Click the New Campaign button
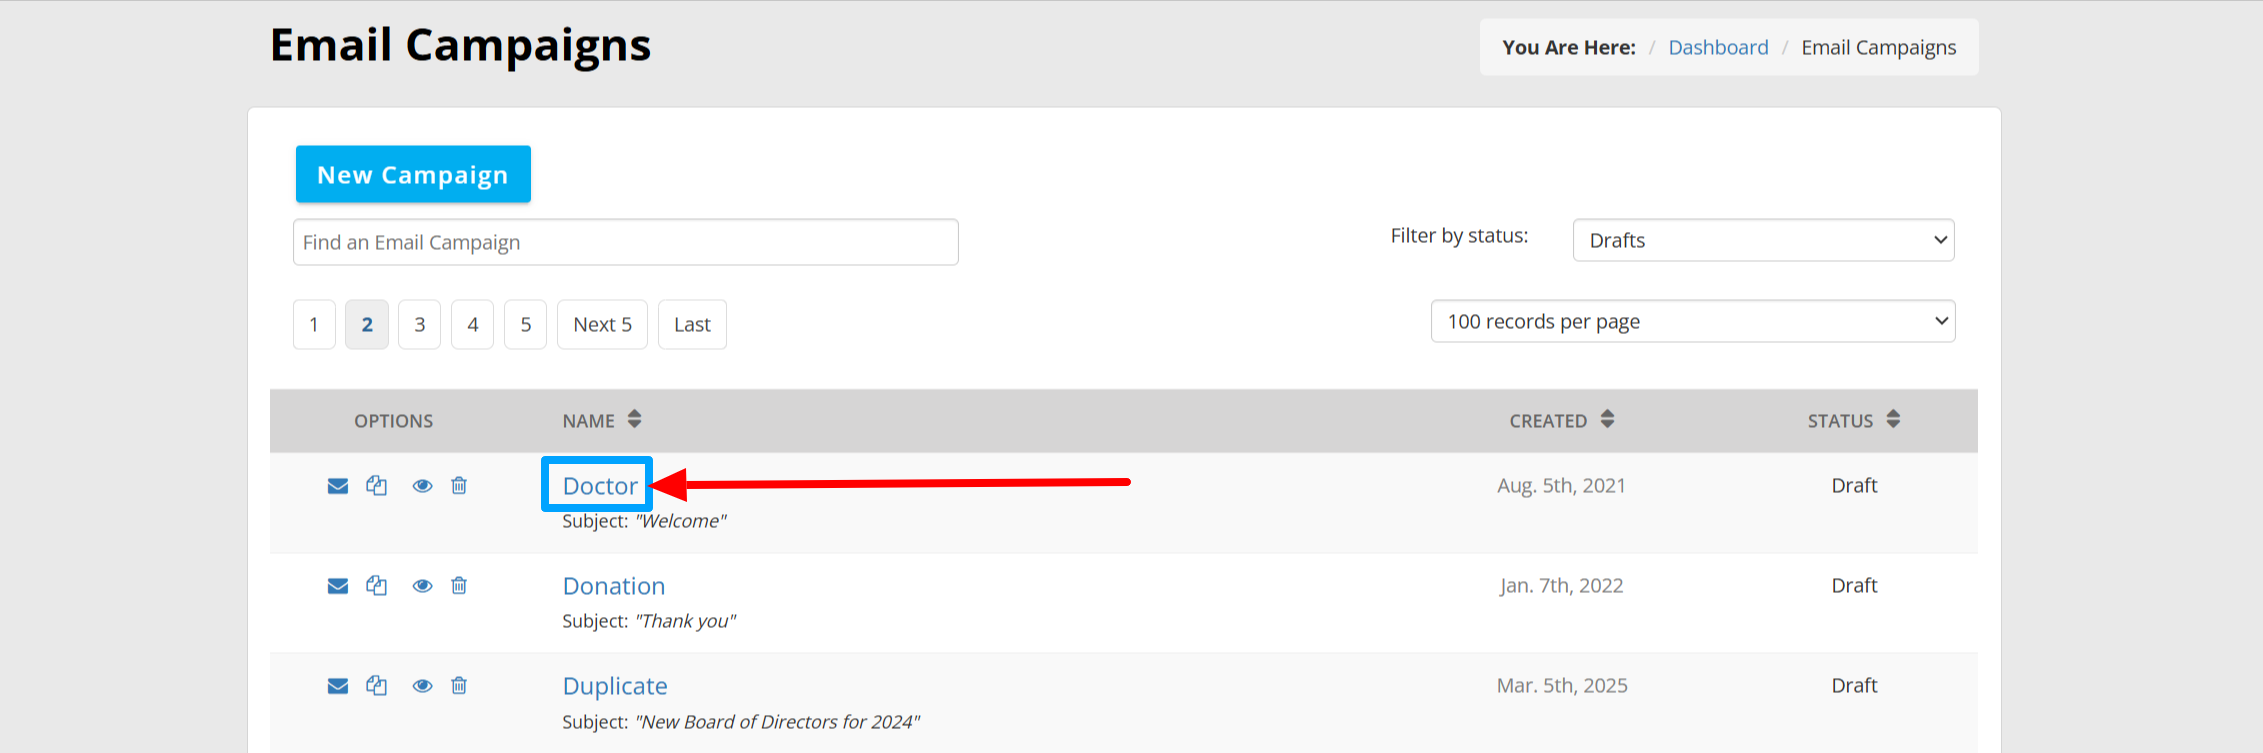The image size is (2263, 753). point(413,174)
